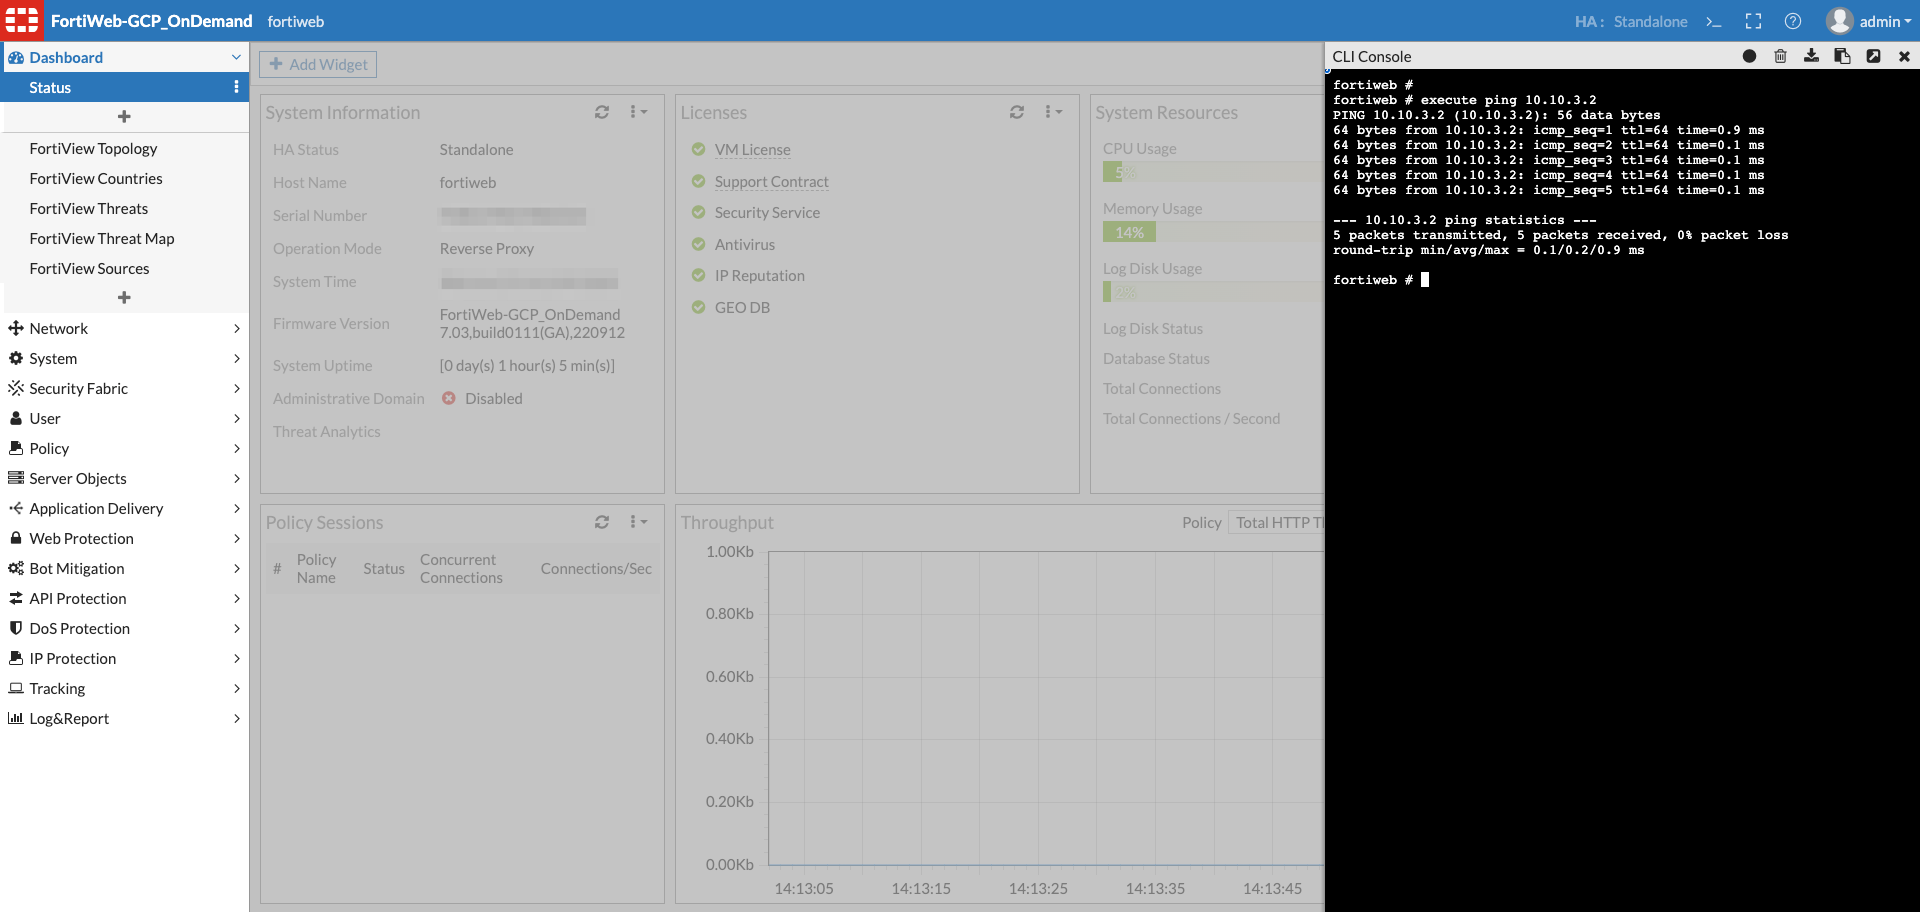
Task: Expand the Network menu chevron
Action: coord(237,328)
